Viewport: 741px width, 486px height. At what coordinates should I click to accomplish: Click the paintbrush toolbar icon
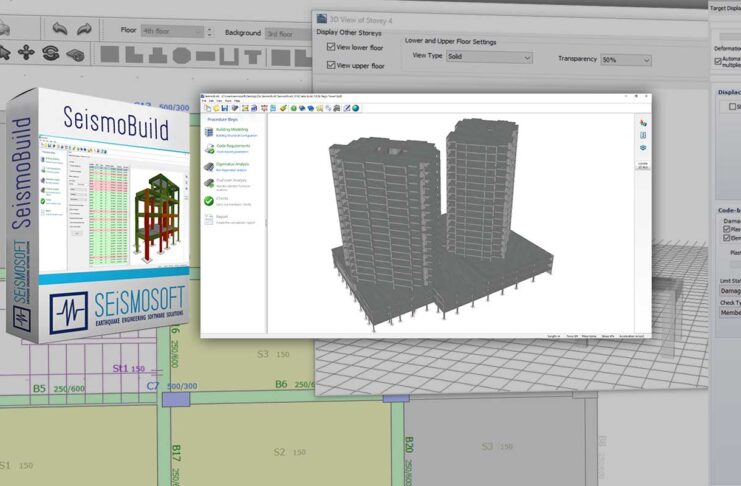click(283, 108)
